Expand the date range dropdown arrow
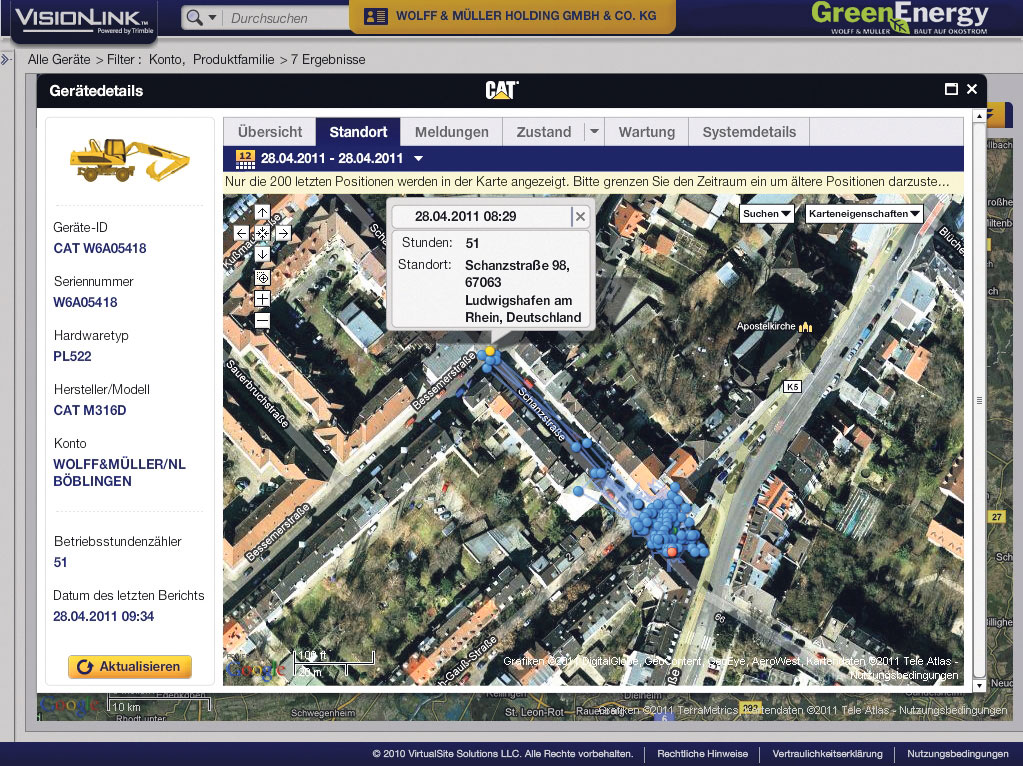Image resolution: width=1023 pixels, height=766 pixels. pos(419,159)
